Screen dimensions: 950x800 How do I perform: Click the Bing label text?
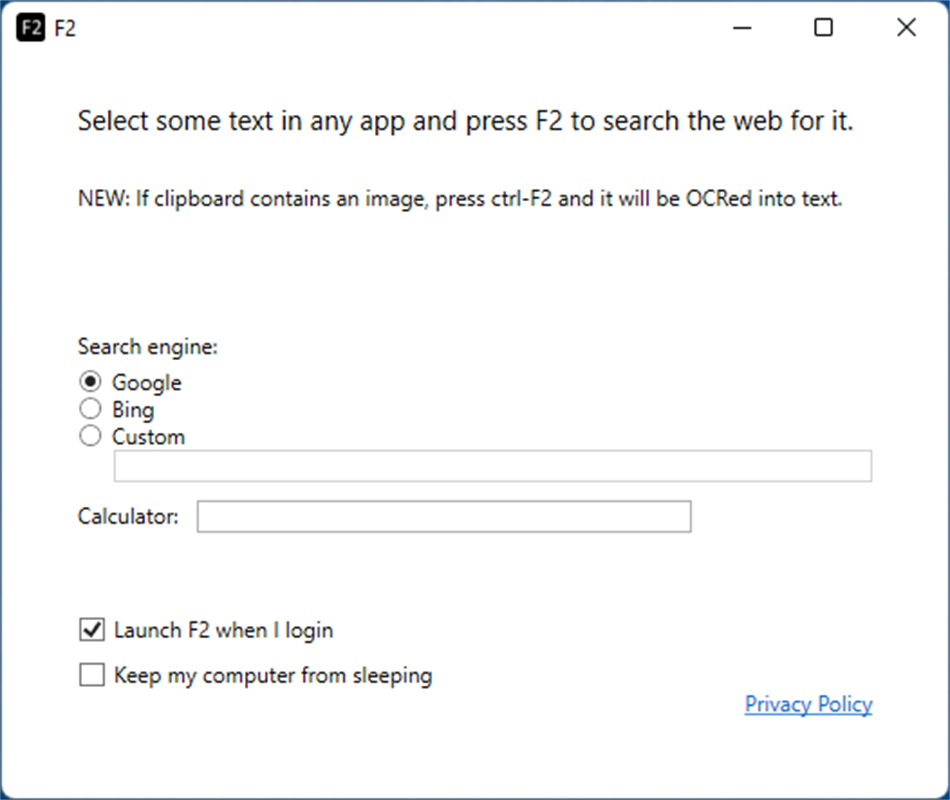[131, 409]
